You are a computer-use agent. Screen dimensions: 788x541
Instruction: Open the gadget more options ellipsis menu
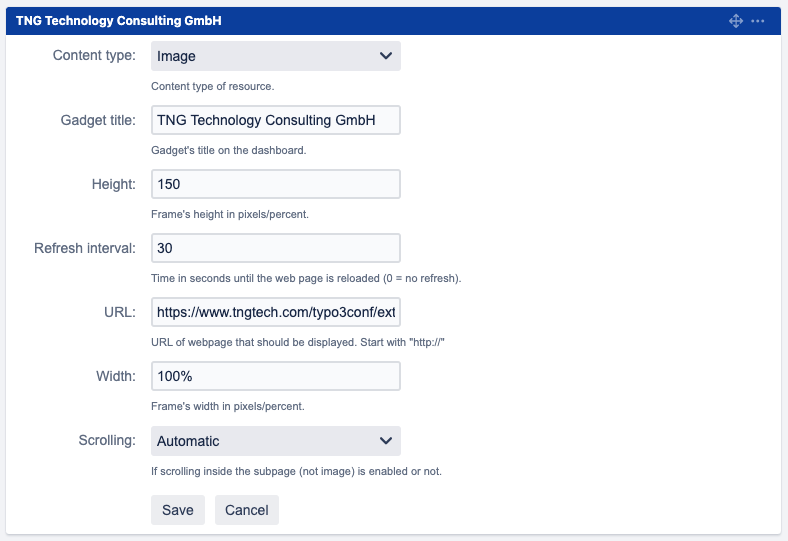click(x=758, y=21)
